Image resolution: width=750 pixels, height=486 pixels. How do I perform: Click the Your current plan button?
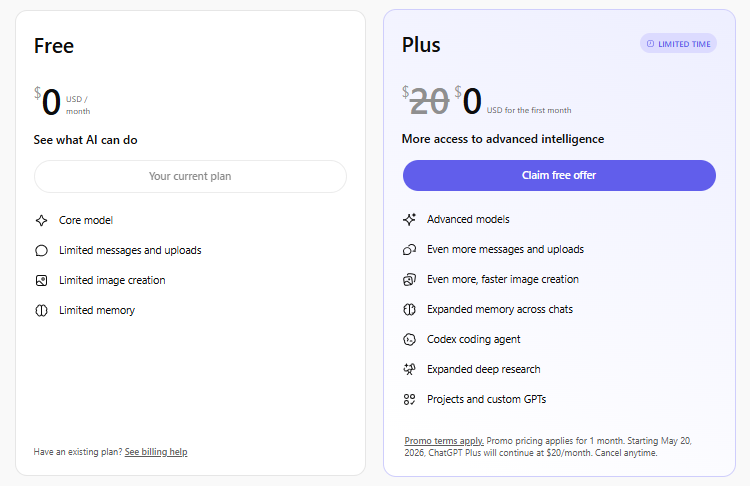point(190,176)
